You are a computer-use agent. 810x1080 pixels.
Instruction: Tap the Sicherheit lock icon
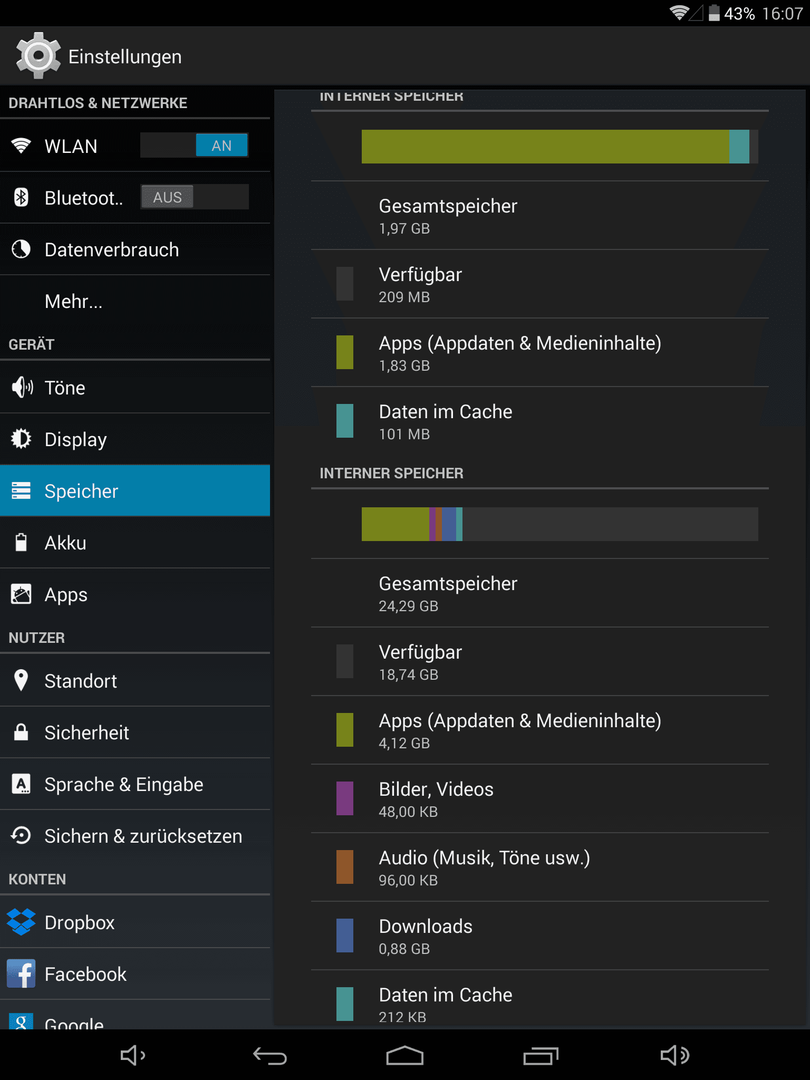pyautogui.click(x=21, y=731)
